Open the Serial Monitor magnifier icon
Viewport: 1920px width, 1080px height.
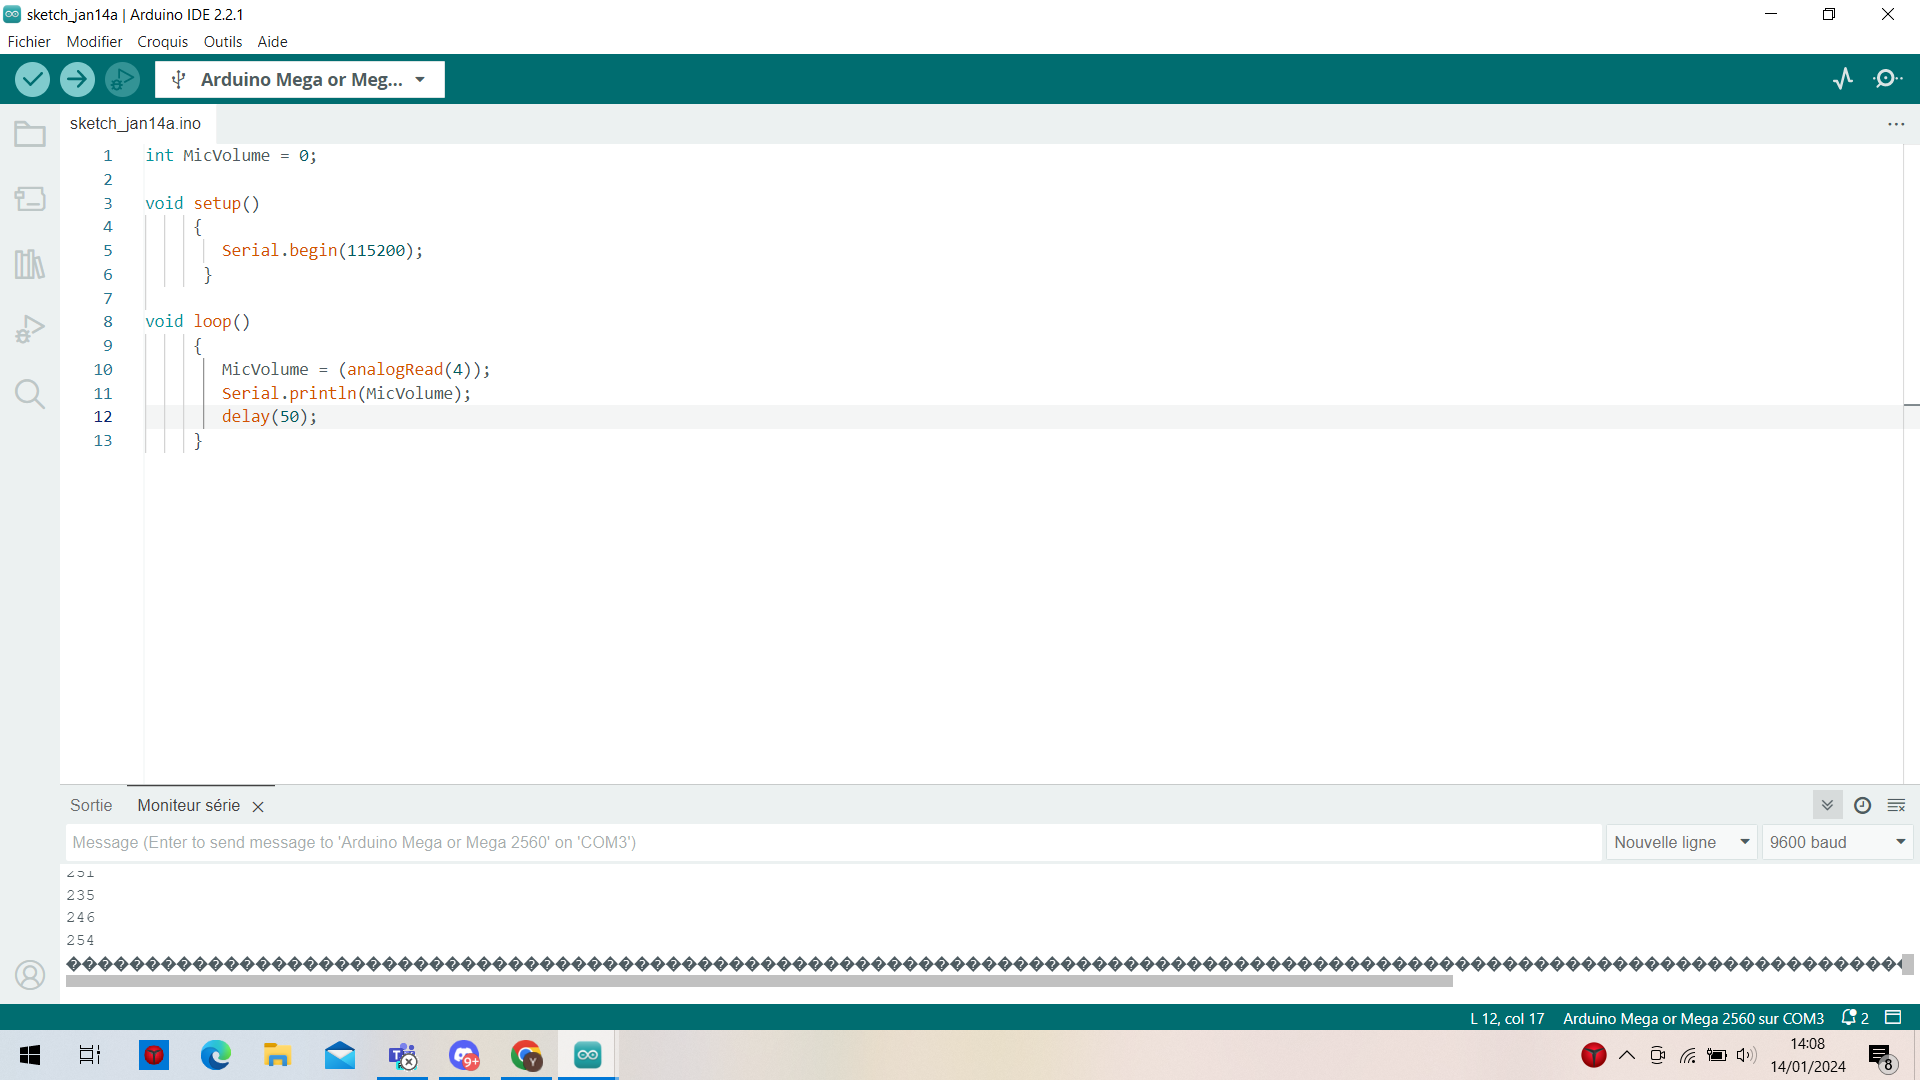[x=1888, y=79]
